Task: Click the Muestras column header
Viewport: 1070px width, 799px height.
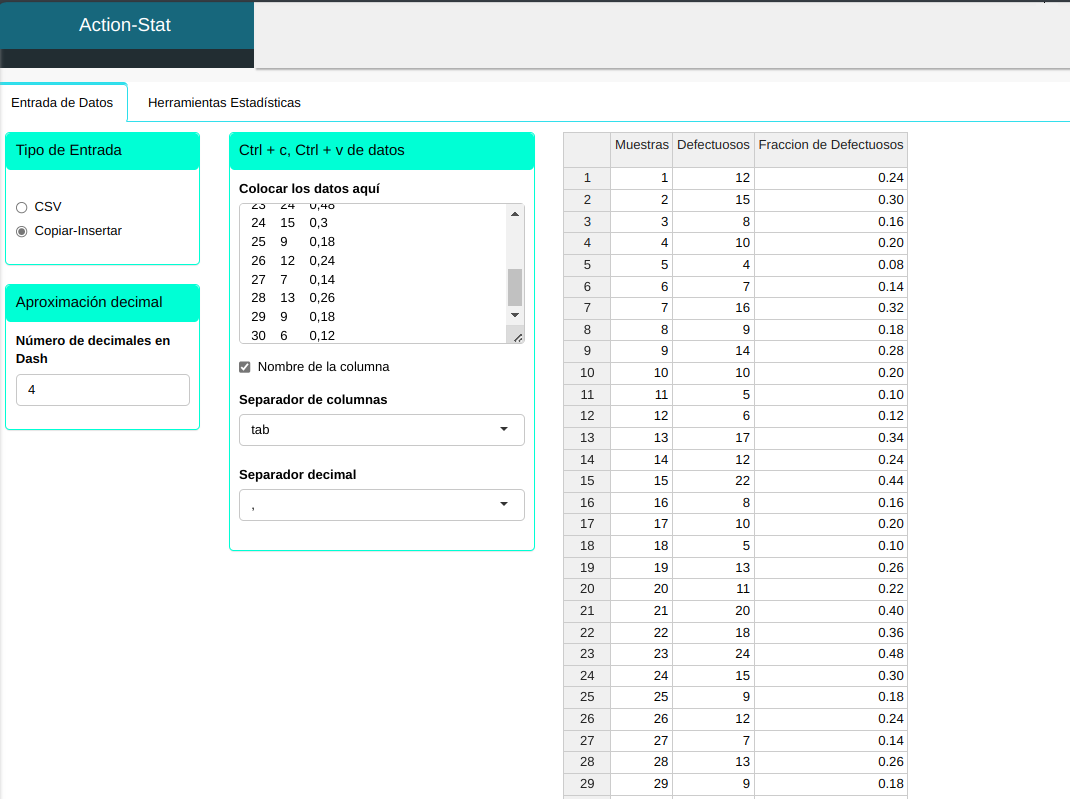Action: point(641,145)
